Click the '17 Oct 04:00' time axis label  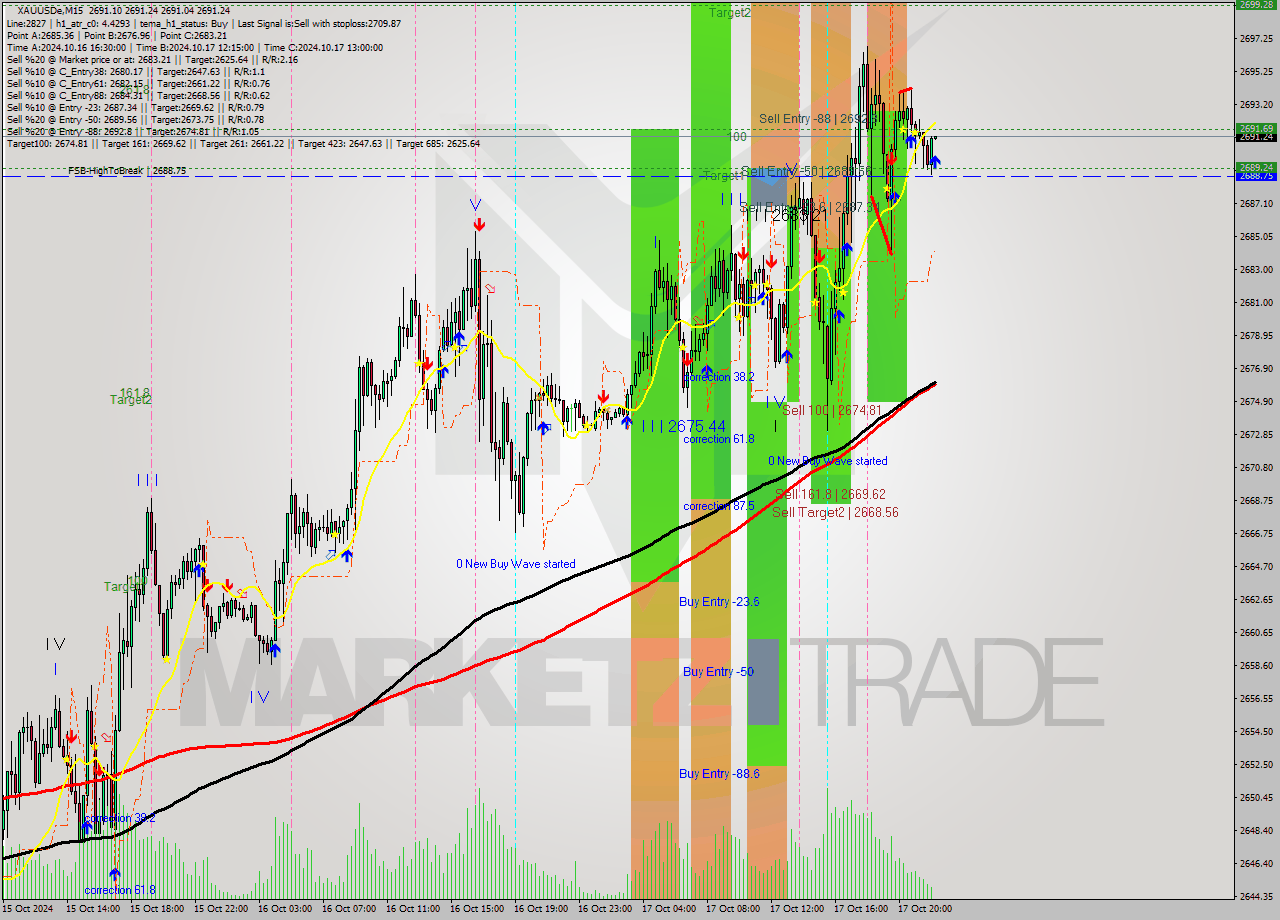pos(668,909)
